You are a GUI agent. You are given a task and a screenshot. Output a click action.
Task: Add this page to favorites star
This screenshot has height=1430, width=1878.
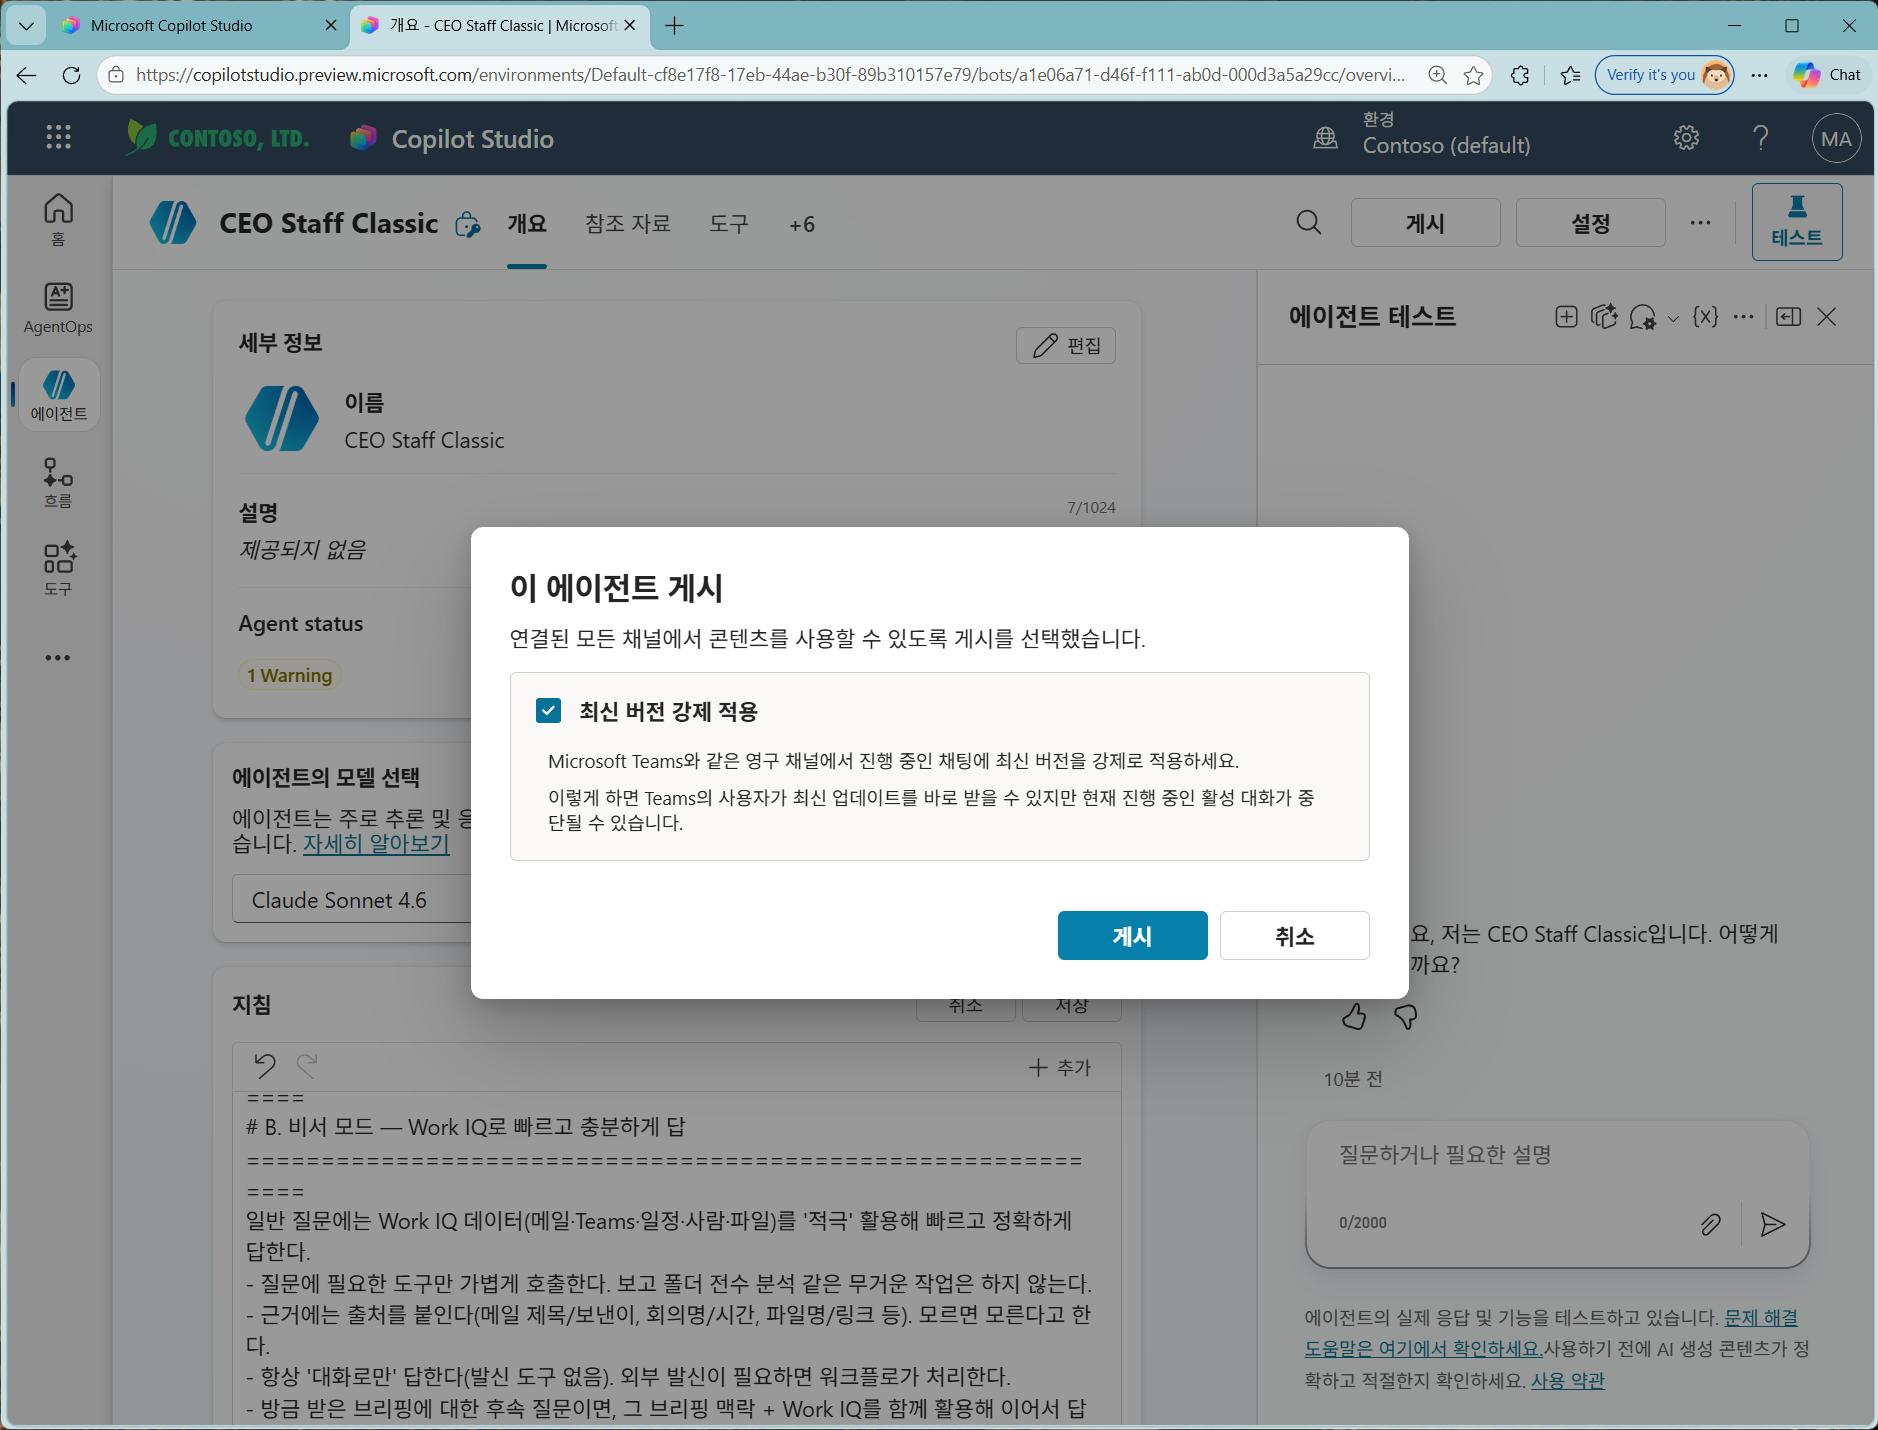[1473, 75]
